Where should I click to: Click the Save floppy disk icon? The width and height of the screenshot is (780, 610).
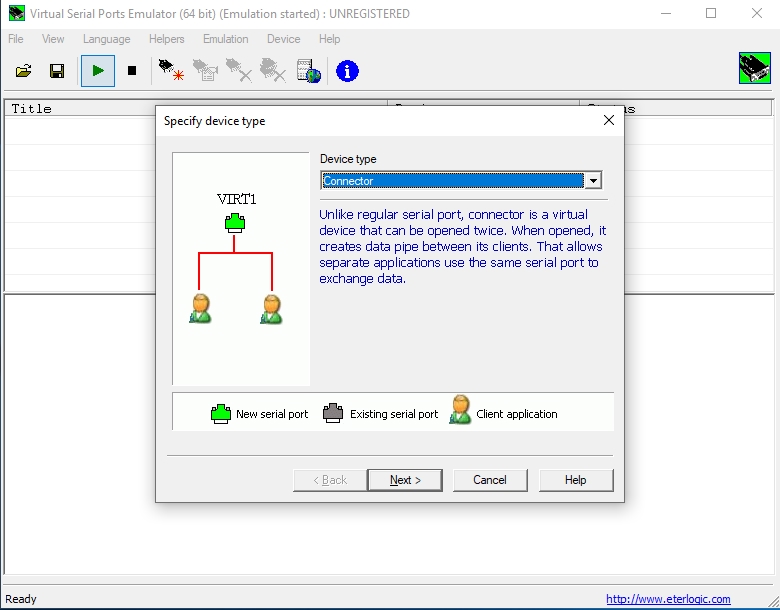click(x=57, y=71)
